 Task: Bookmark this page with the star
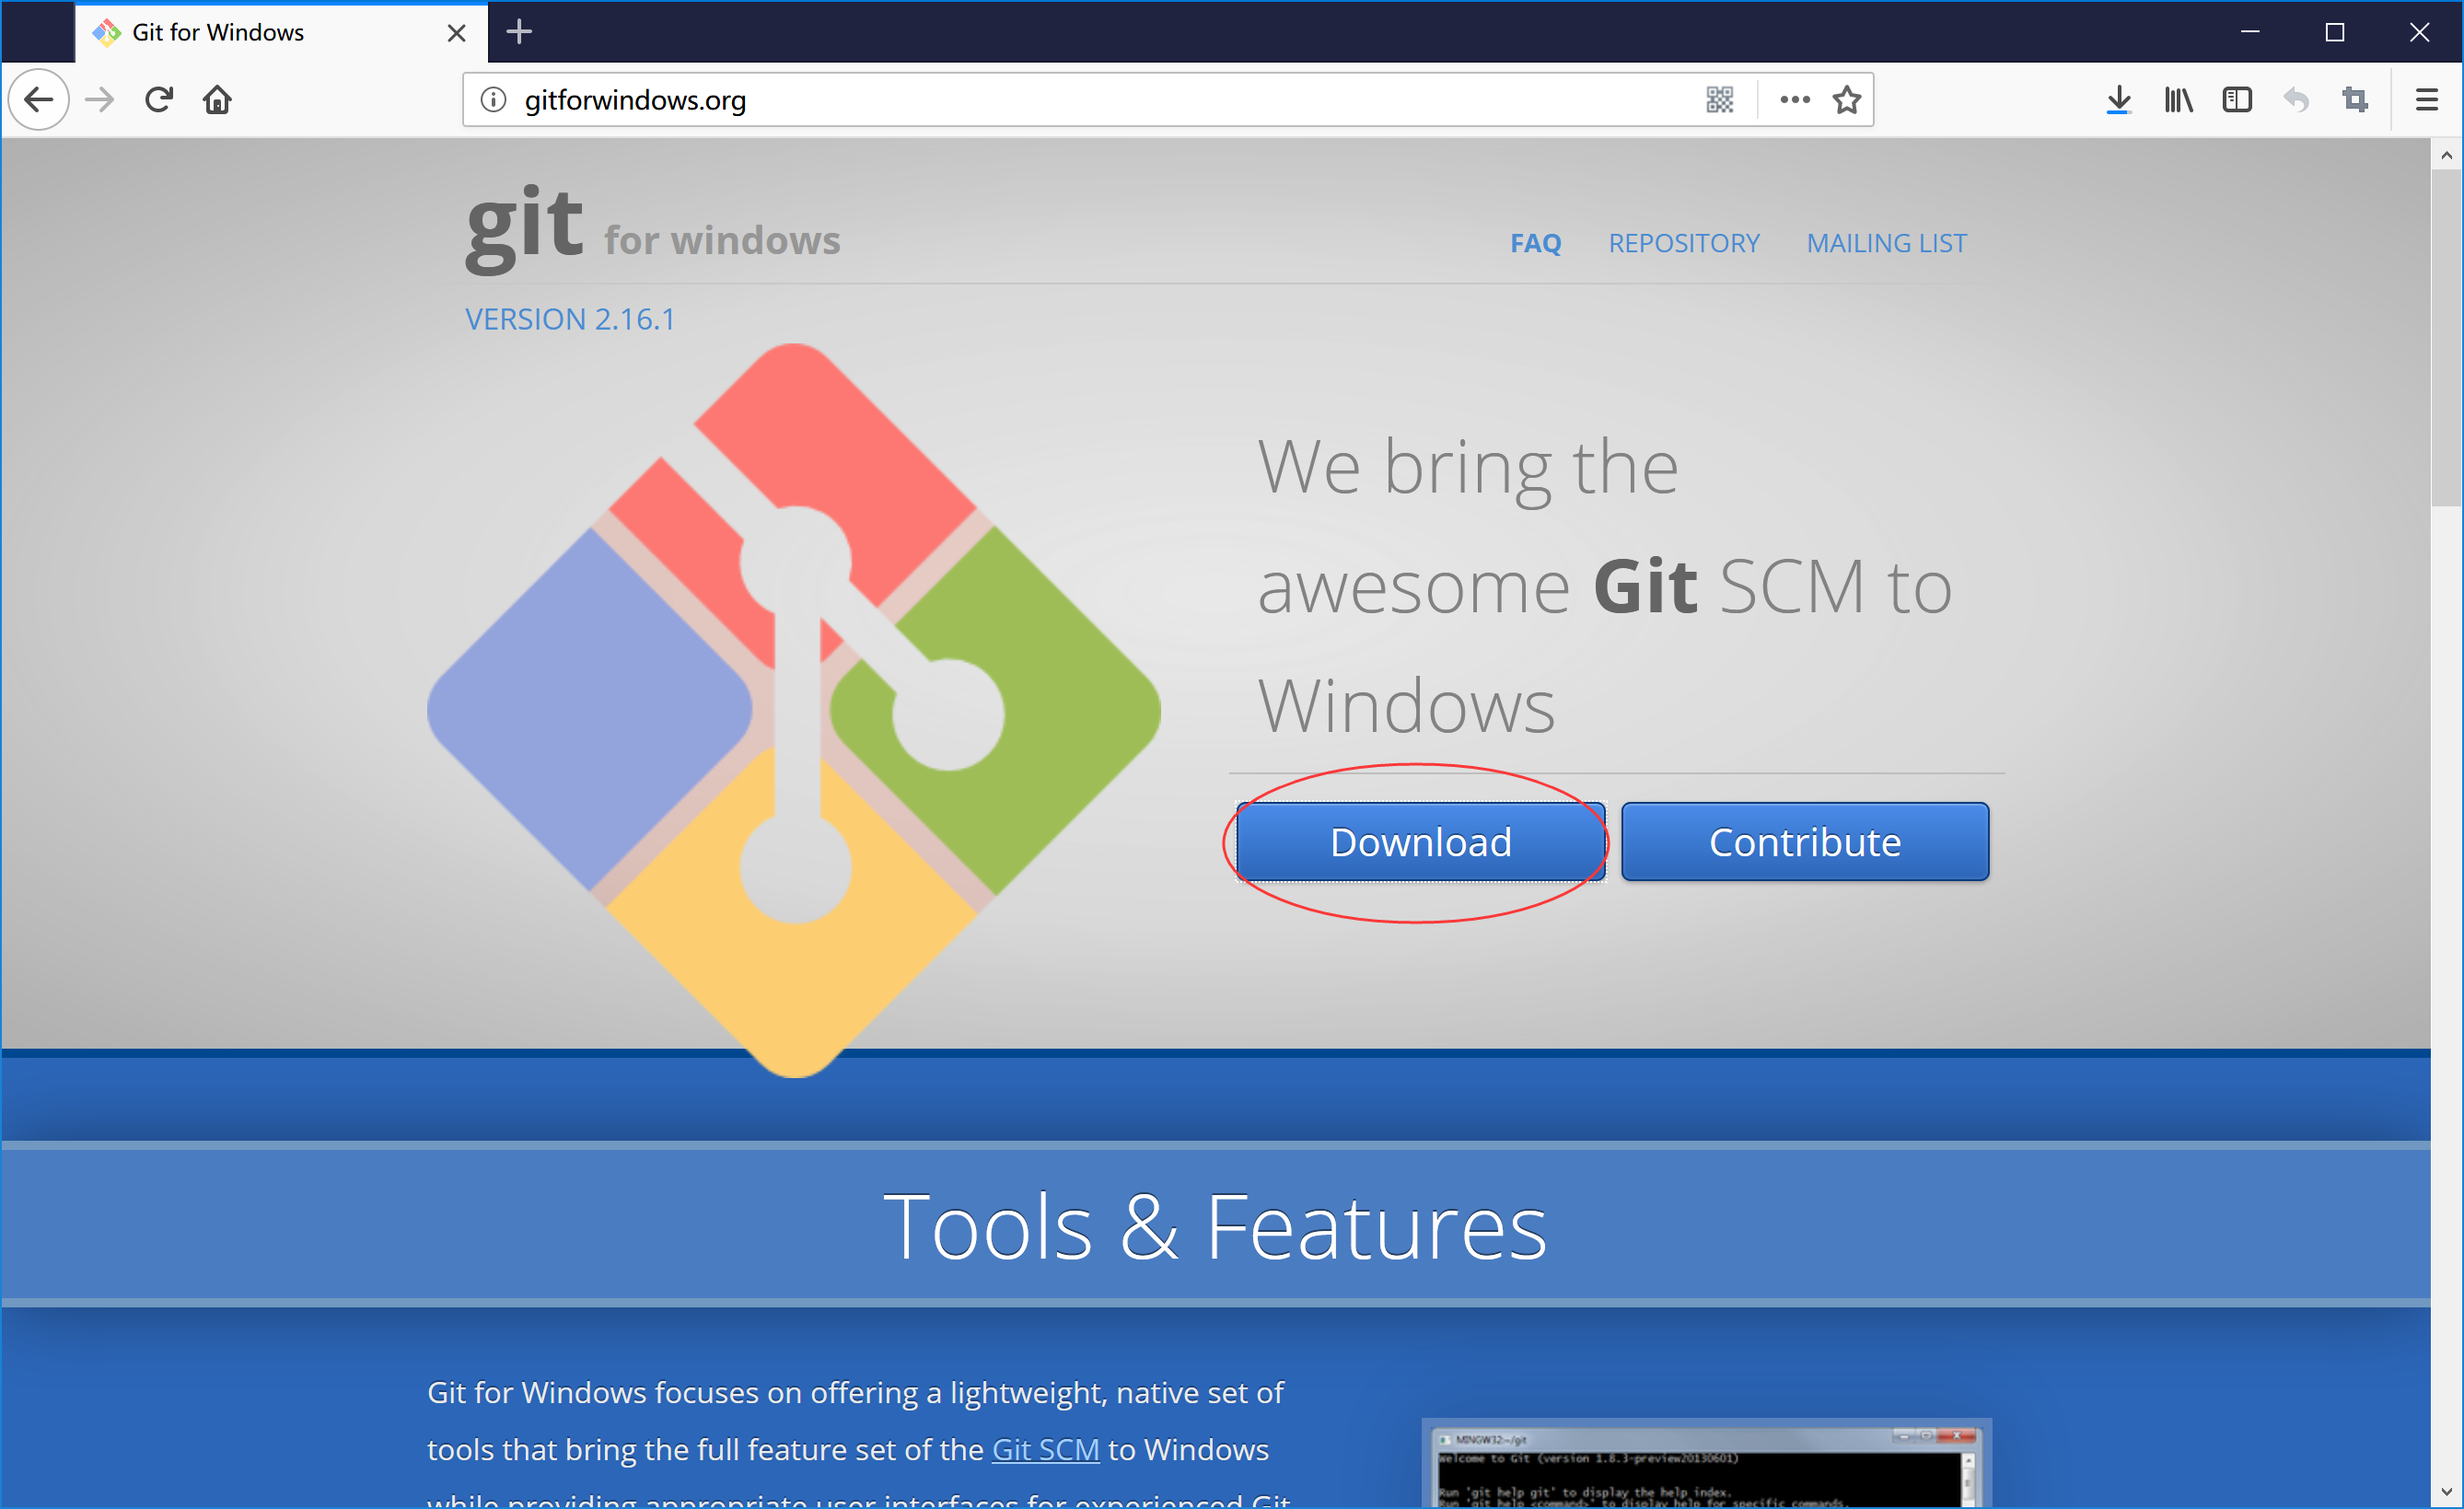pos(1847,100)
